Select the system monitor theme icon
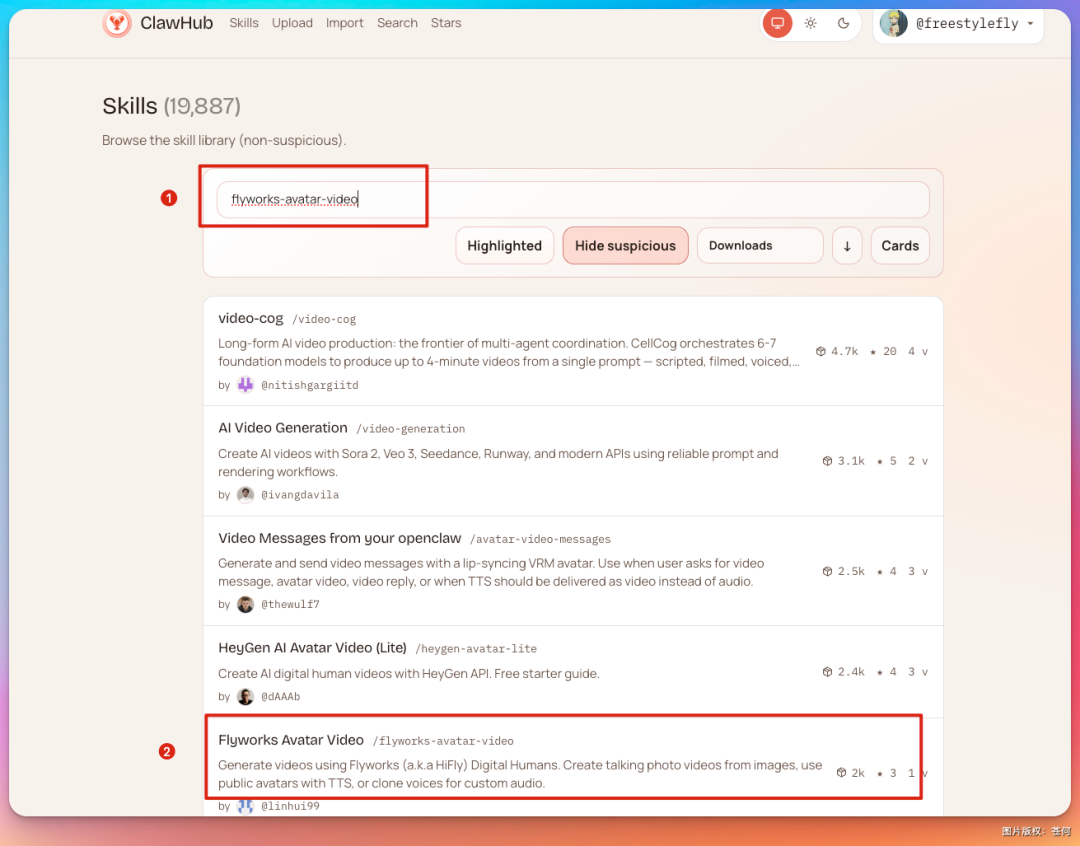 (777, 23)
